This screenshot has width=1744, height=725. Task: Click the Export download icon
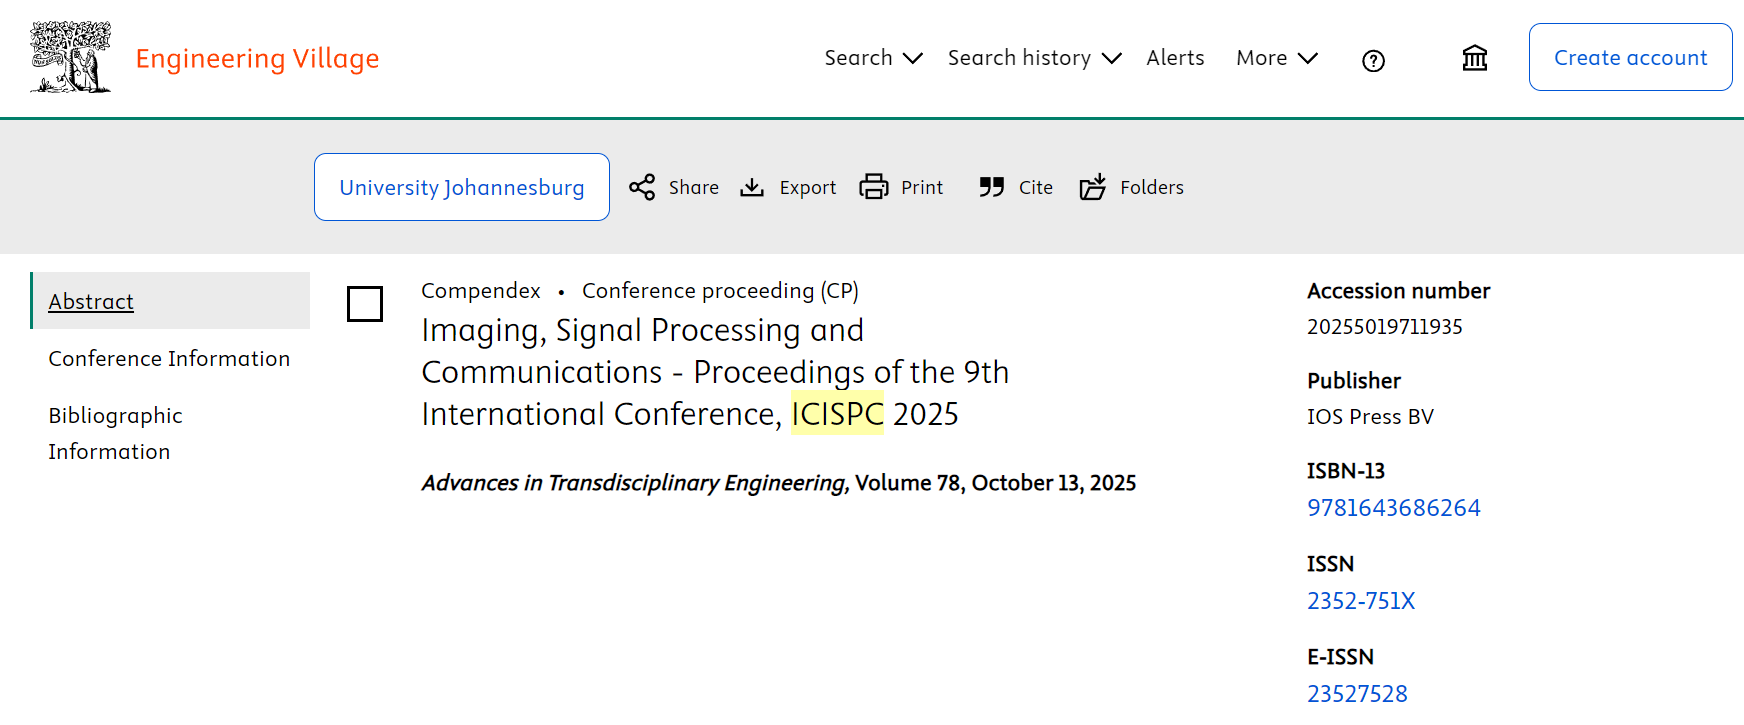coord(752,187)
